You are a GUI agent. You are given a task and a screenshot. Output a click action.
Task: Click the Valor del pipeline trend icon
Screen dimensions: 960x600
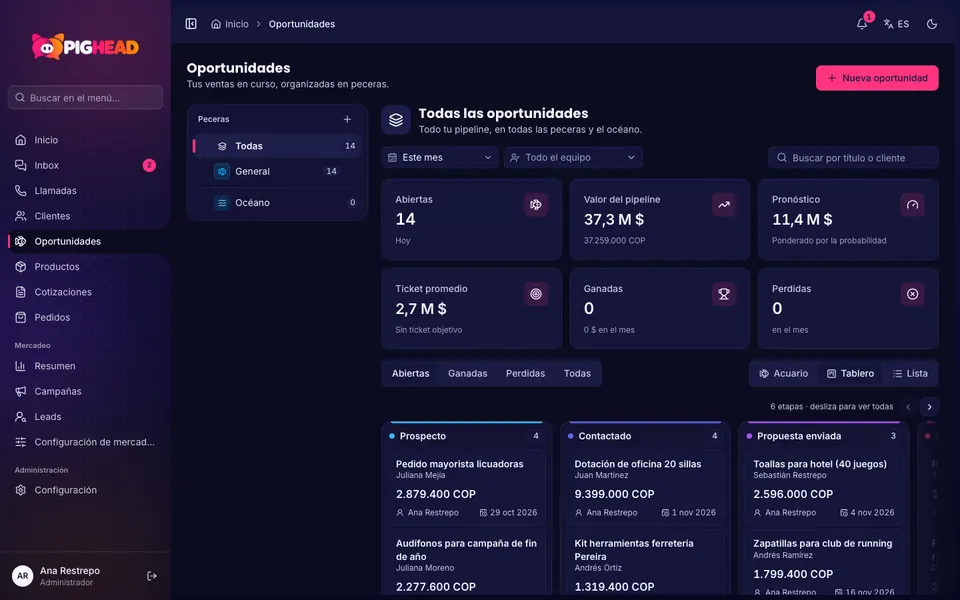724,204
